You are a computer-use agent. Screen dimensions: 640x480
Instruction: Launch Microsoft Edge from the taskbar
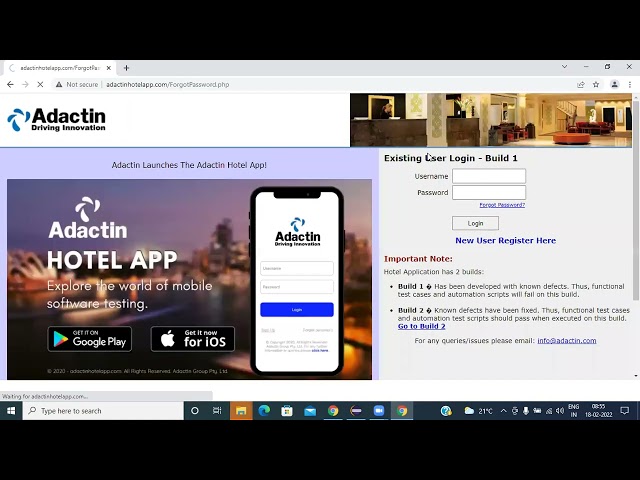tap(264, 411)
